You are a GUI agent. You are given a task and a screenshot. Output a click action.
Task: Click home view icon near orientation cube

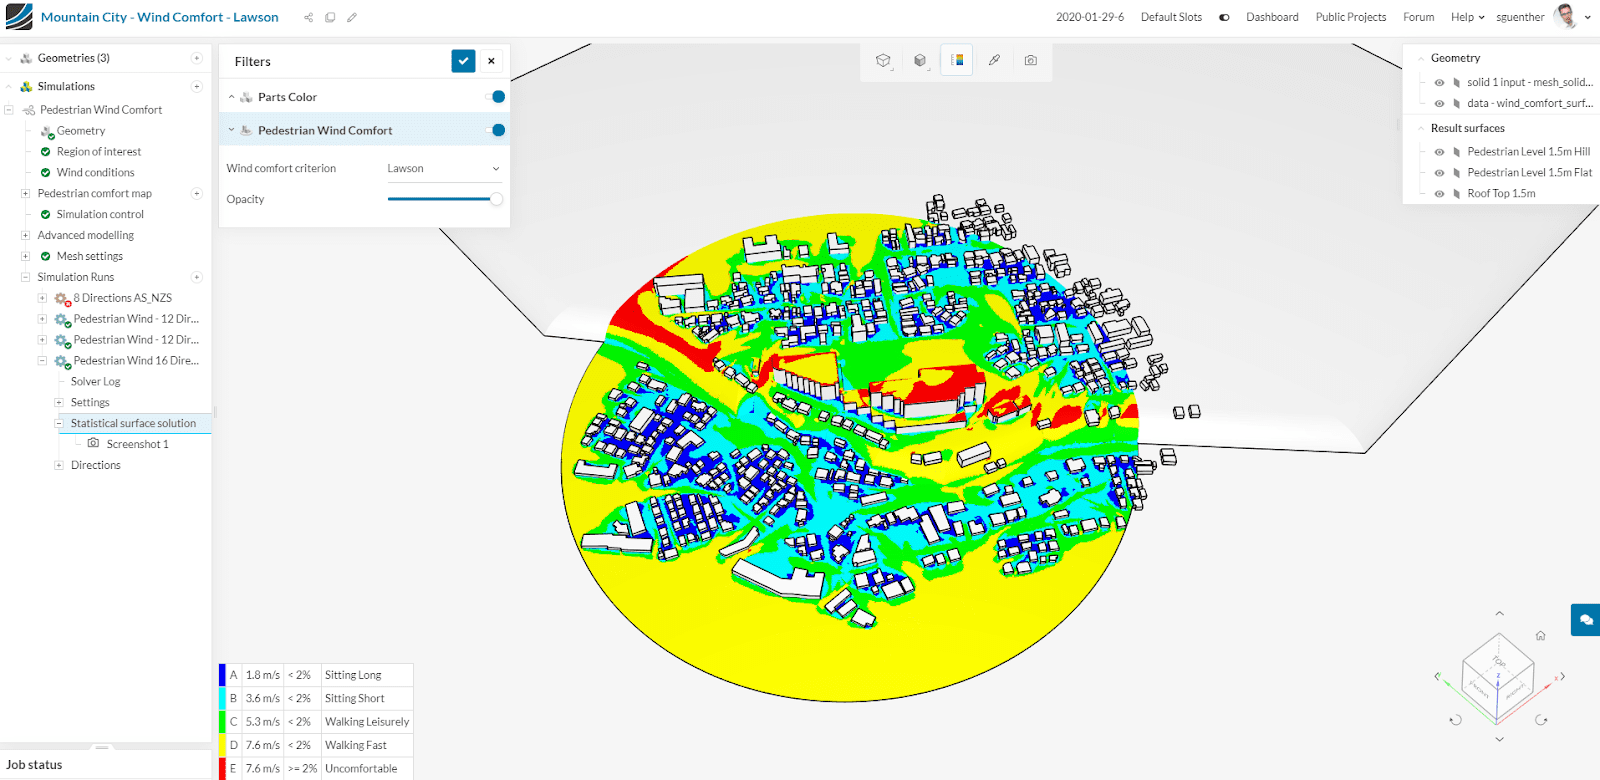pyautogui.click(x=1540, y=636)
